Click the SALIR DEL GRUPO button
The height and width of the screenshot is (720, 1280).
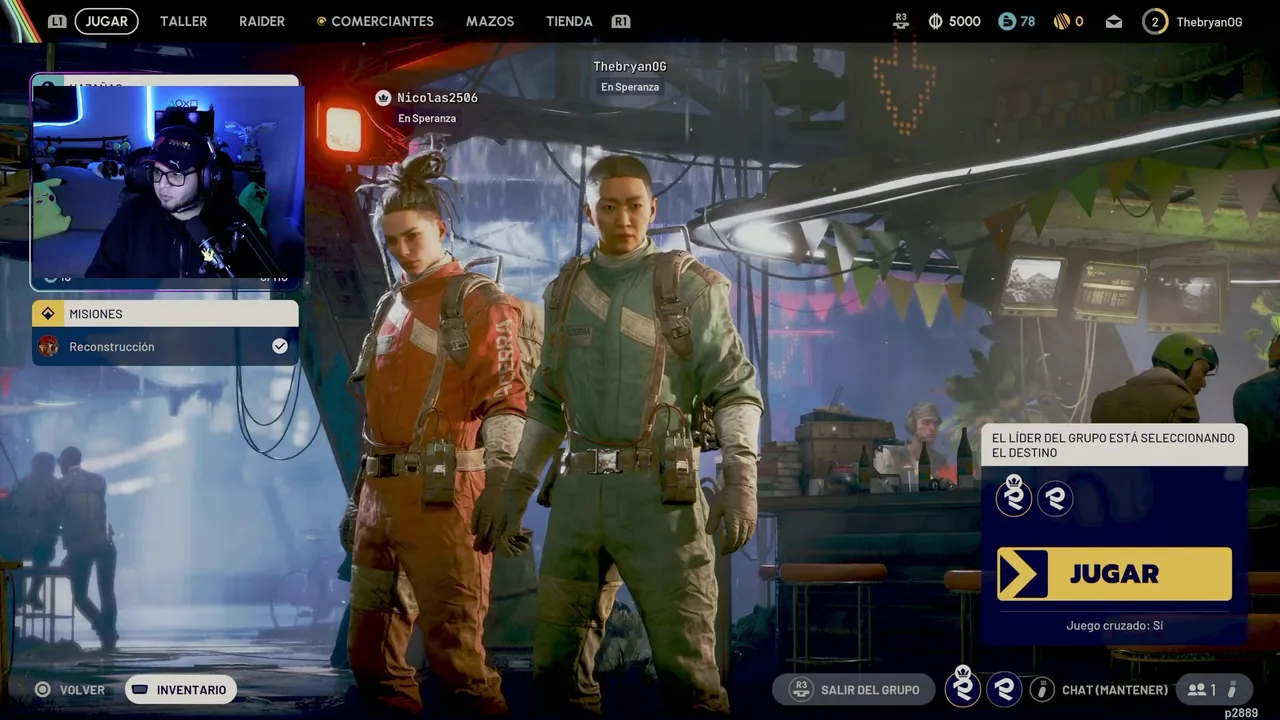[853, 690]
